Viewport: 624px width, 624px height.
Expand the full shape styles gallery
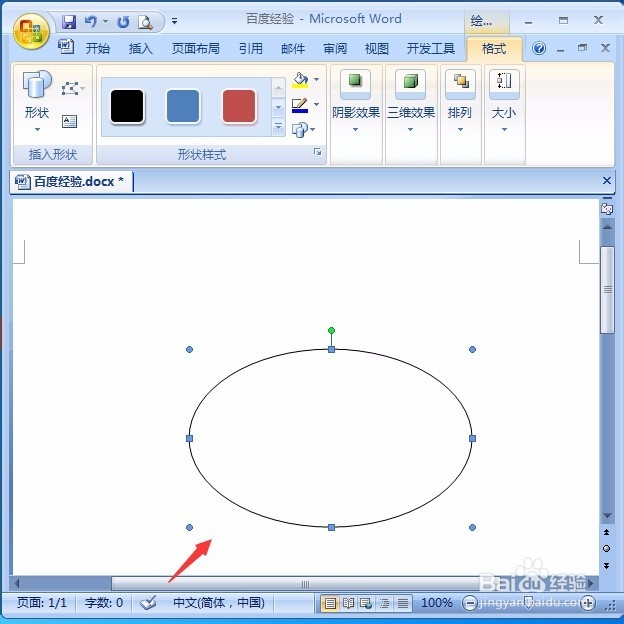[x=279, y=127]
